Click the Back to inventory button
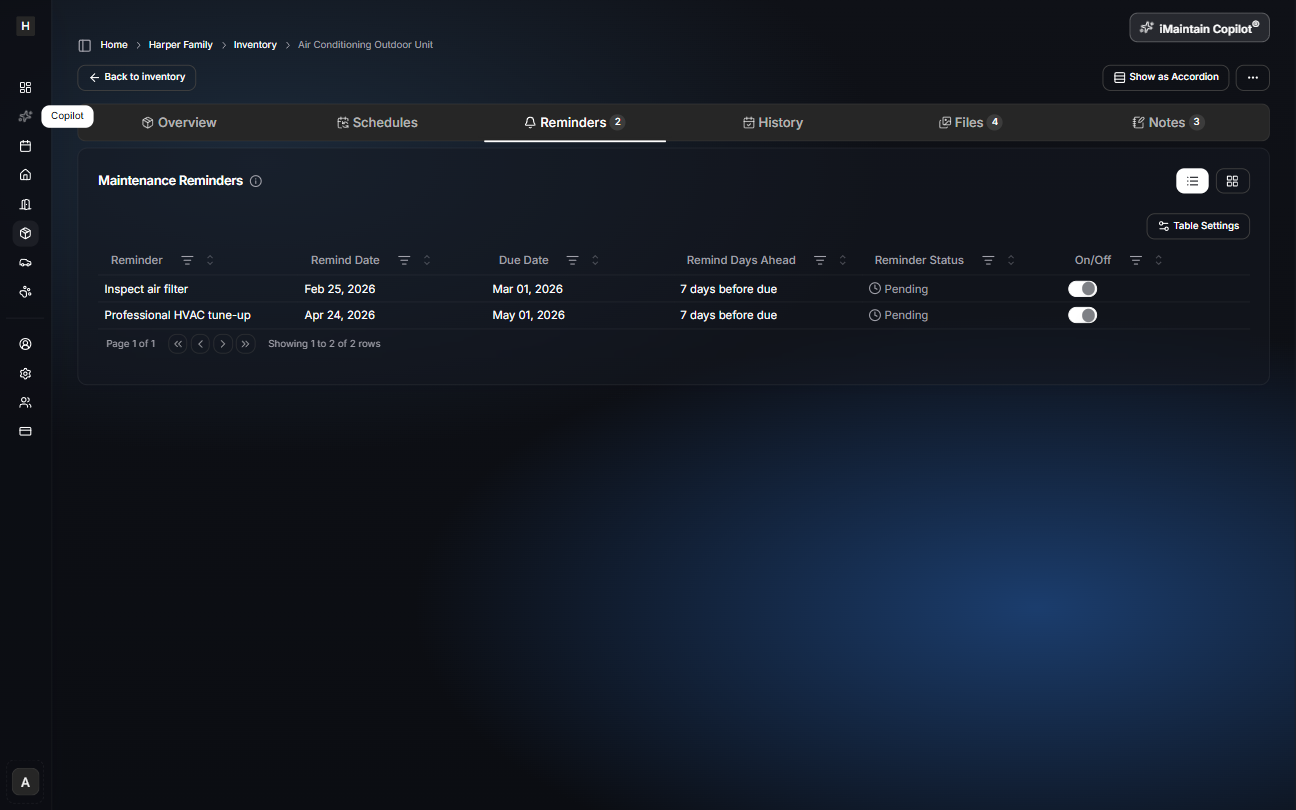 click(x=136, y=77)
